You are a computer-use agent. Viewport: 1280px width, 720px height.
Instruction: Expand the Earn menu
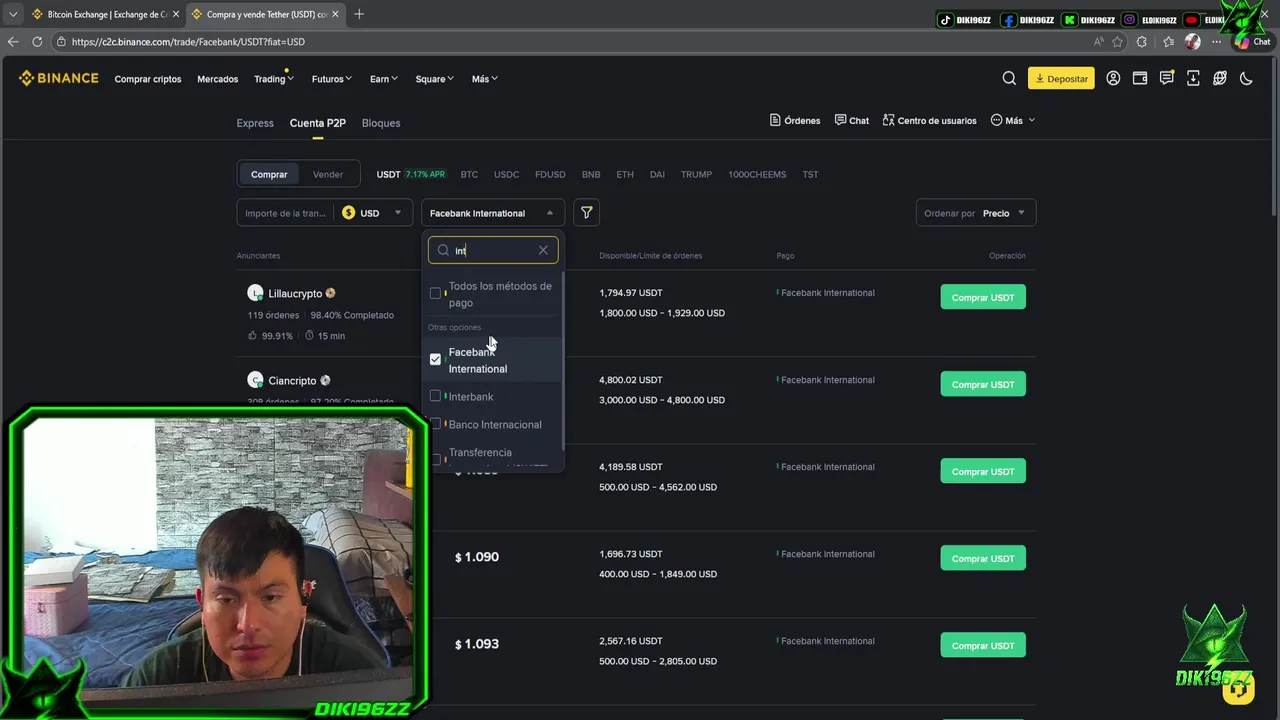tap(384, 79)
